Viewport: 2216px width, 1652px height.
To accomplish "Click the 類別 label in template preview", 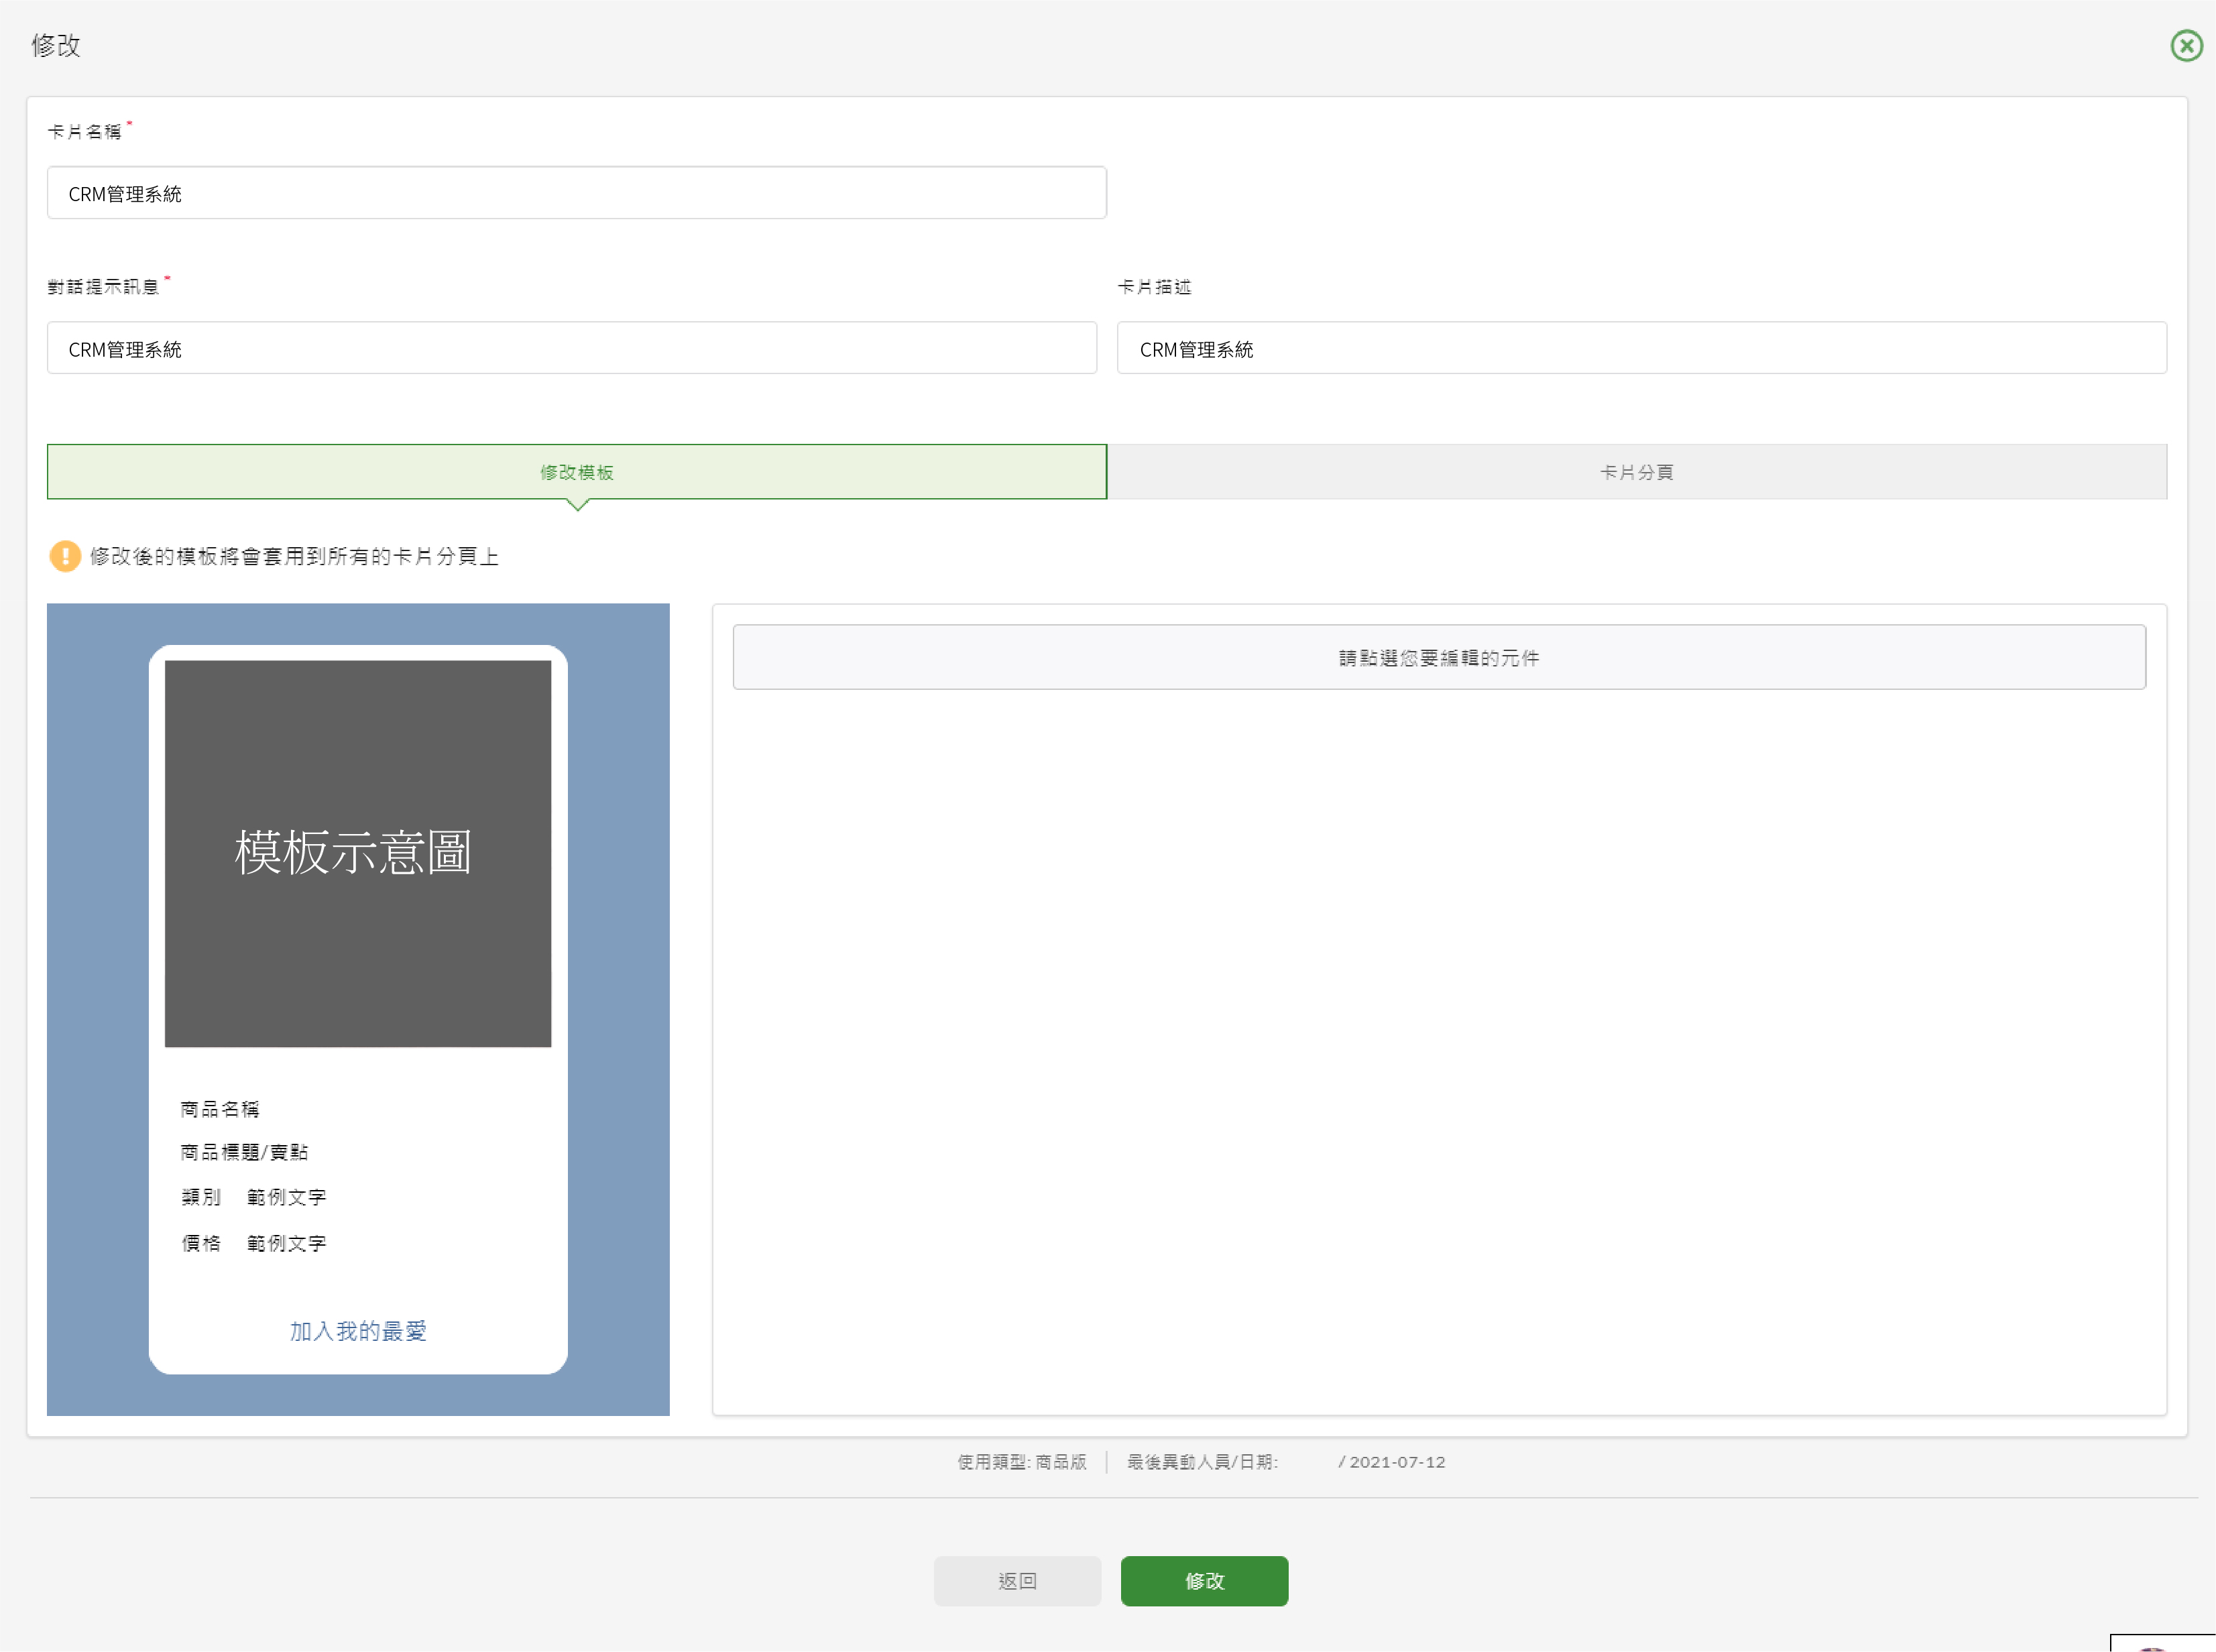I will tap(201, 1197).
